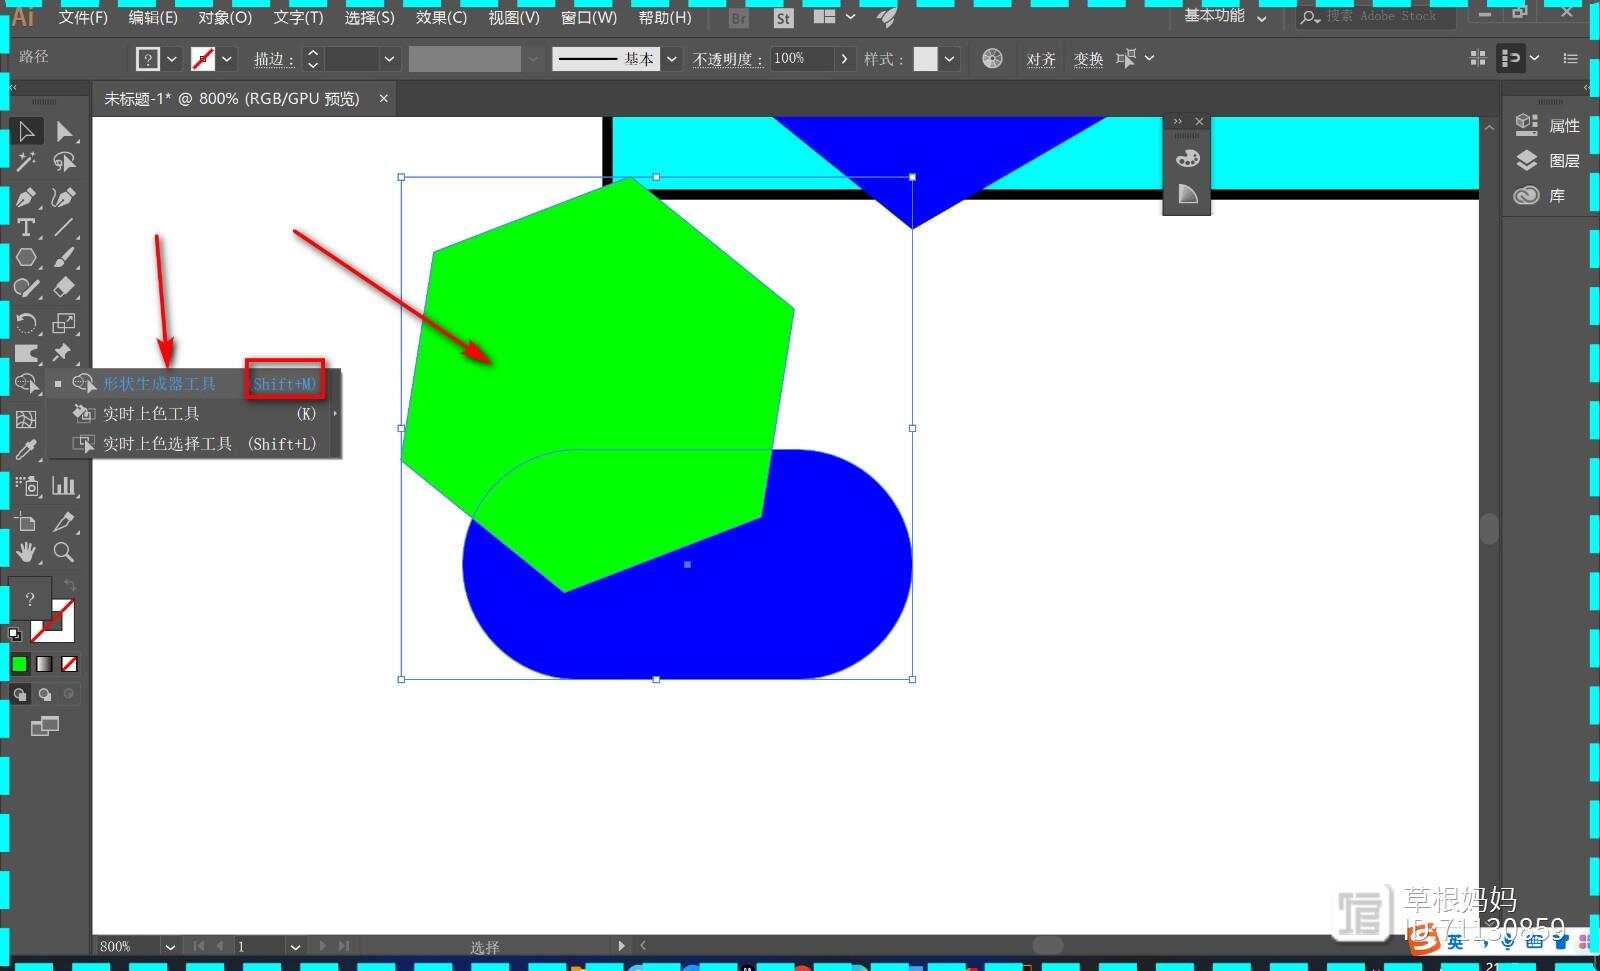Open the 效果(C) menu
This screenshot has height=971, width=1600.
pos(441,17)
